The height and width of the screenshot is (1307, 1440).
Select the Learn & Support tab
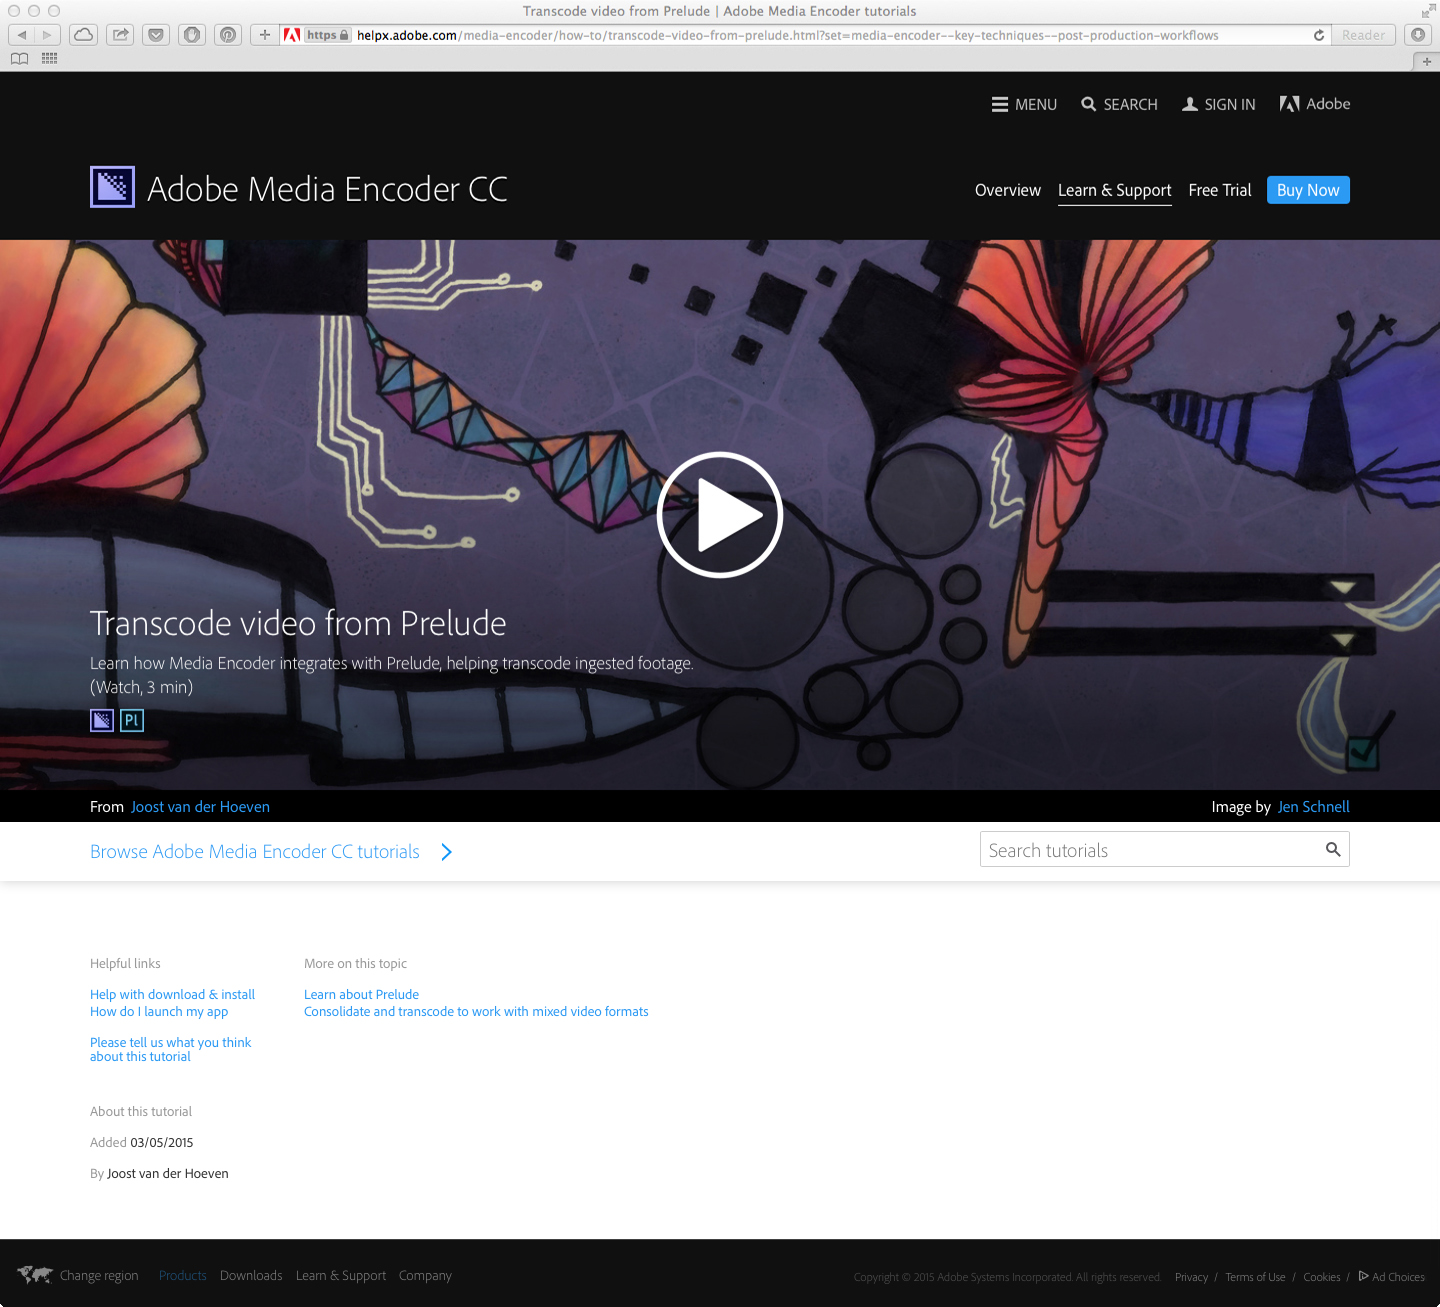pyautogui.click(x=1114, y=190)
